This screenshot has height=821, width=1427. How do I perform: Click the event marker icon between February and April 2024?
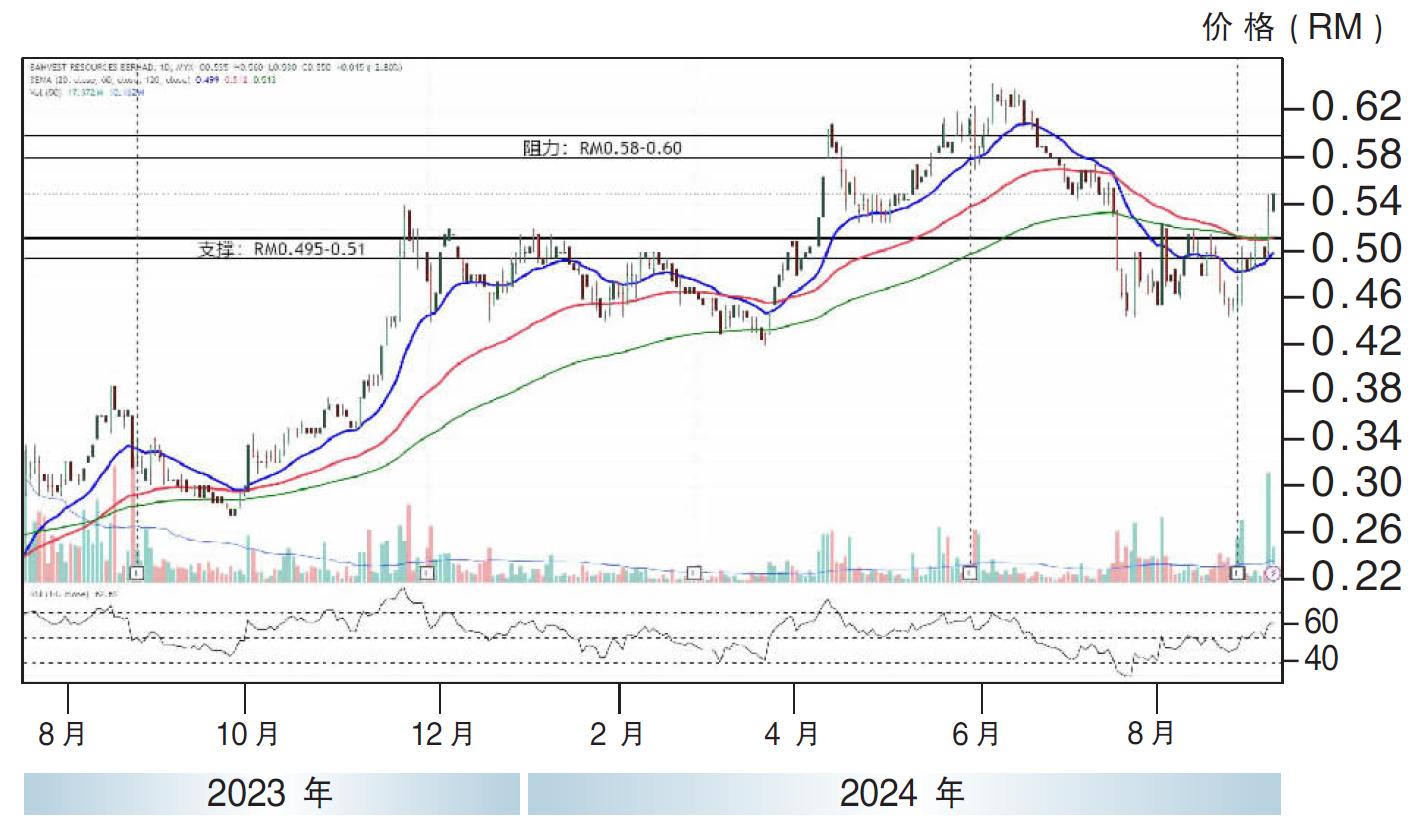(694, 573)
